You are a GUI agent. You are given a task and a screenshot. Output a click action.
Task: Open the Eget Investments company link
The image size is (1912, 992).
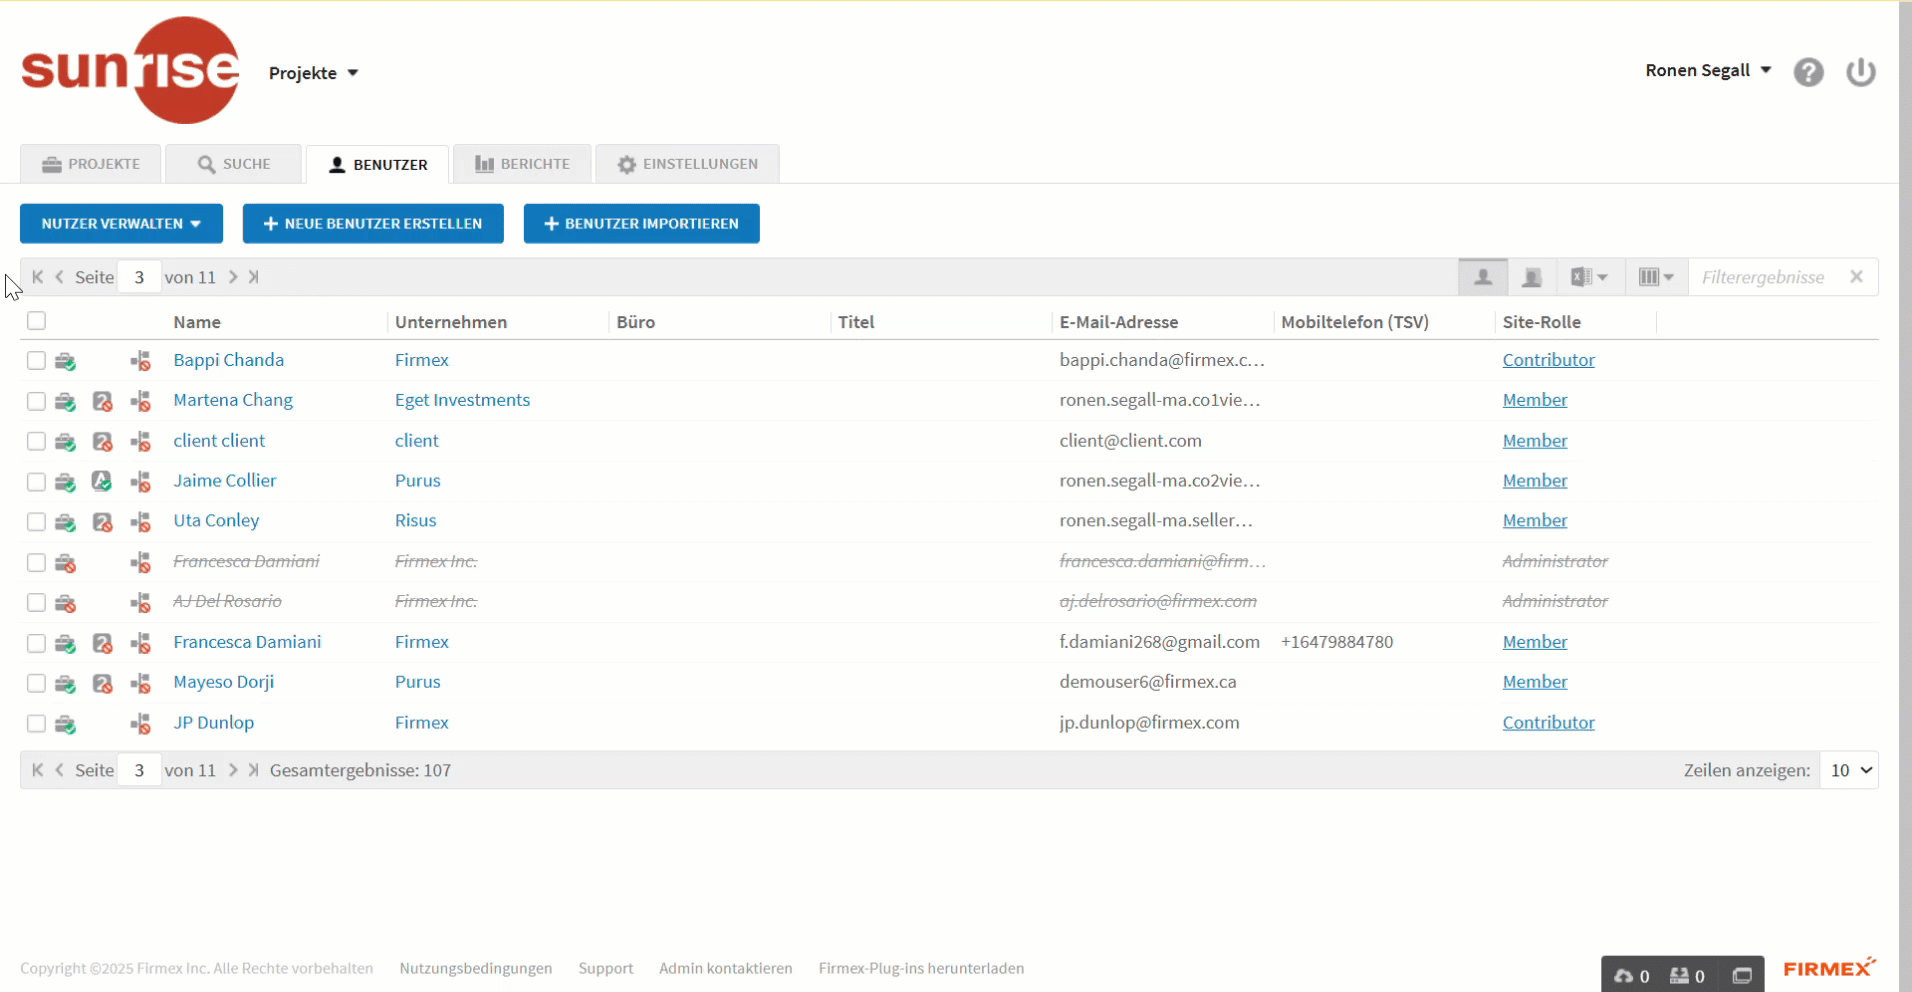(x=462, y=400)
